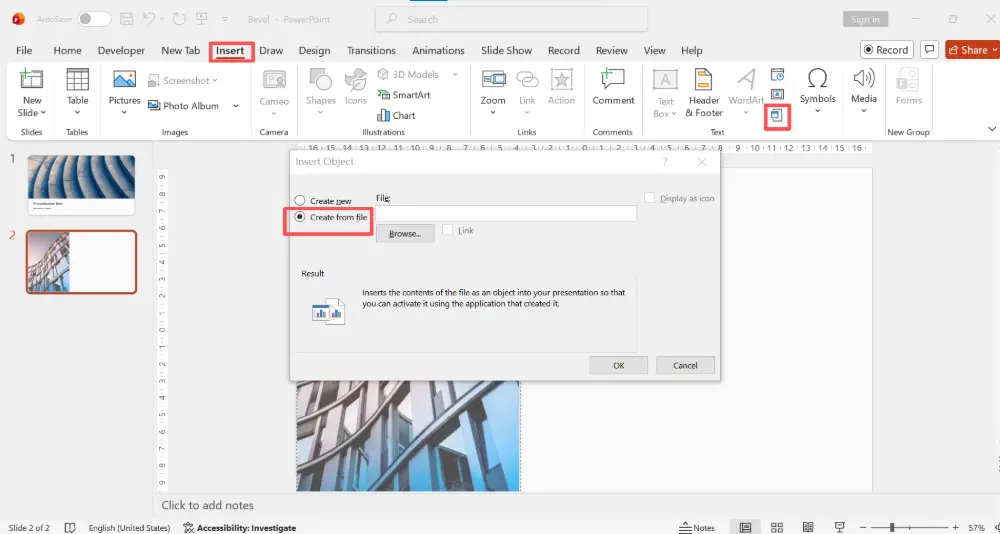Click the spell check book icon
Image resolution: width=1000 pixels, height=534 pixels.
(x=70, y=528)
